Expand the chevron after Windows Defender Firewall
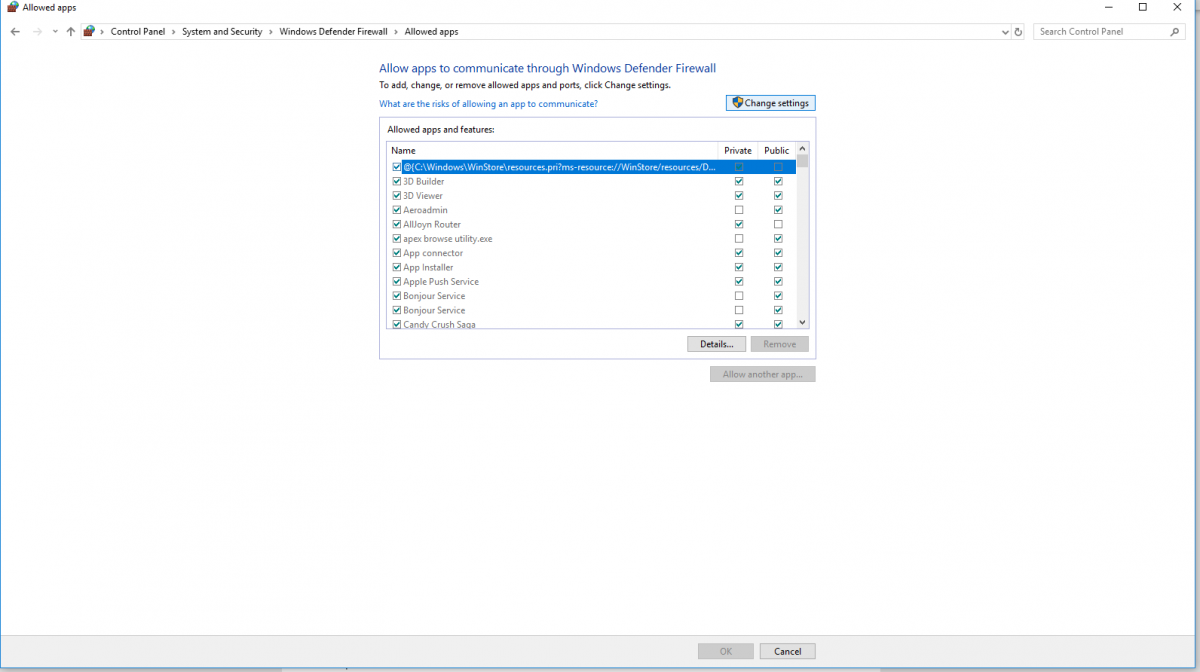This screenshot has width=1200, height=672. pyautogui.click(x=397, y=32)
